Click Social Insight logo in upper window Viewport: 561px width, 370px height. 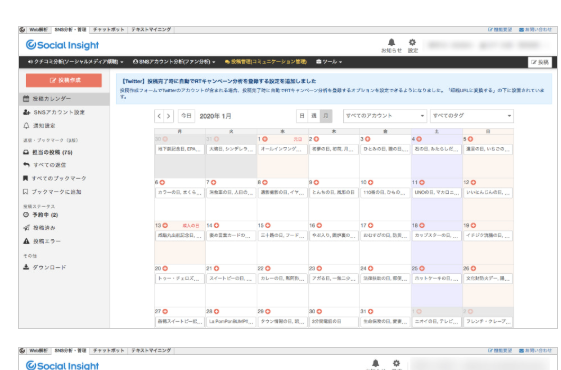pos(62,45)
